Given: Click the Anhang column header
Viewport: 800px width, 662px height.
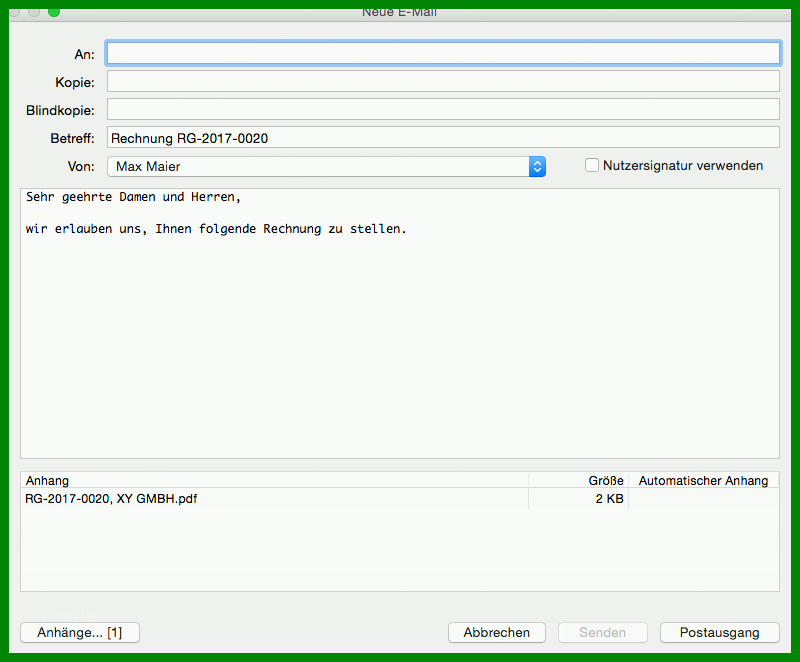Looking at the screenshot, I should [274, 480].
